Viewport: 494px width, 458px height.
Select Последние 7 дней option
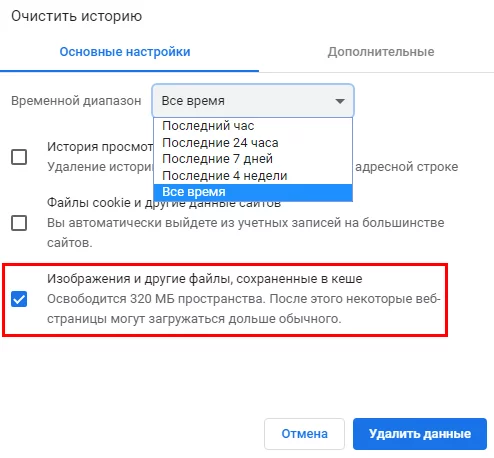pyautogui.click(x=253, y=159)
